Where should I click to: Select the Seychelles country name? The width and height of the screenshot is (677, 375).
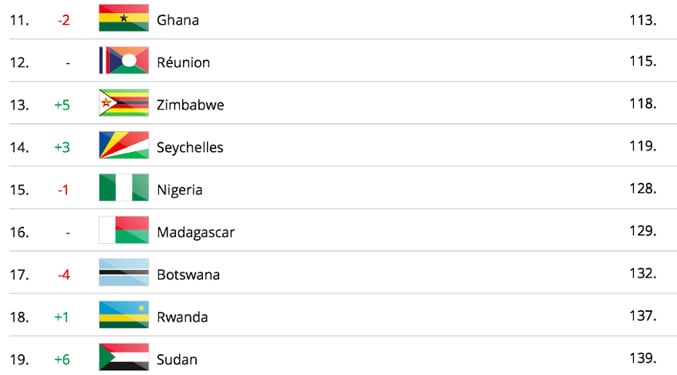pyautogui.click(x=190, y=148)
